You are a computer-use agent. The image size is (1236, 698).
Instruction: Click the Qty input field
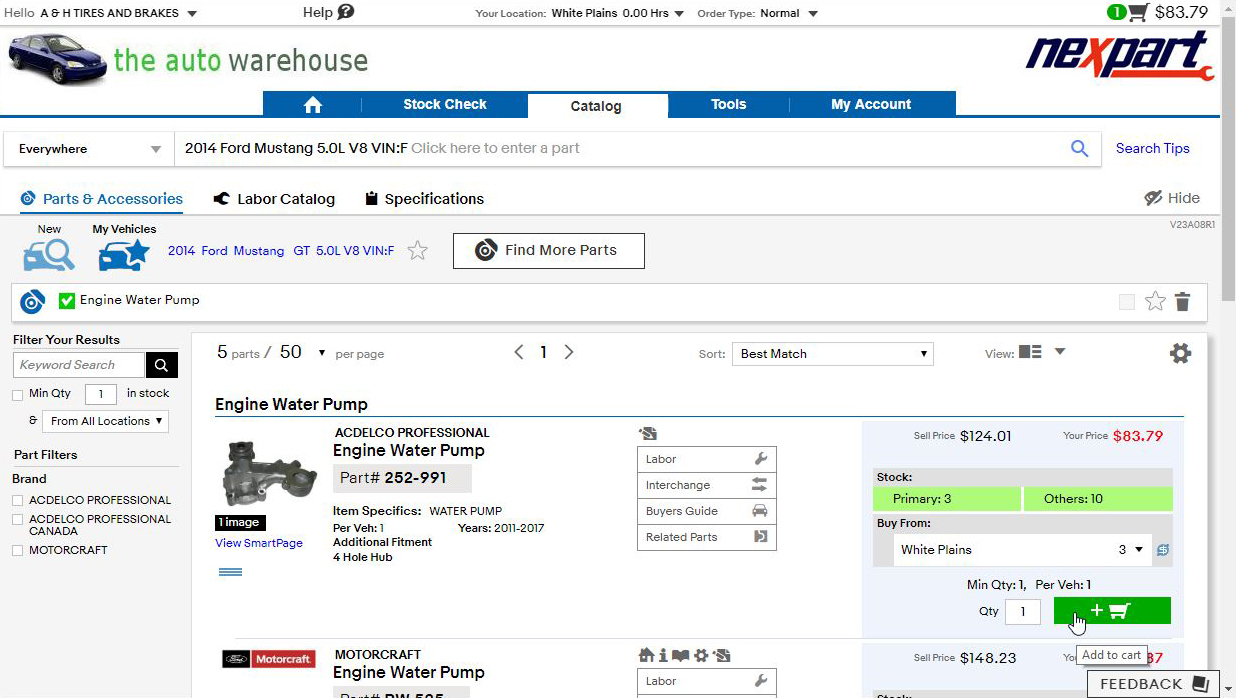[1022, 611]
